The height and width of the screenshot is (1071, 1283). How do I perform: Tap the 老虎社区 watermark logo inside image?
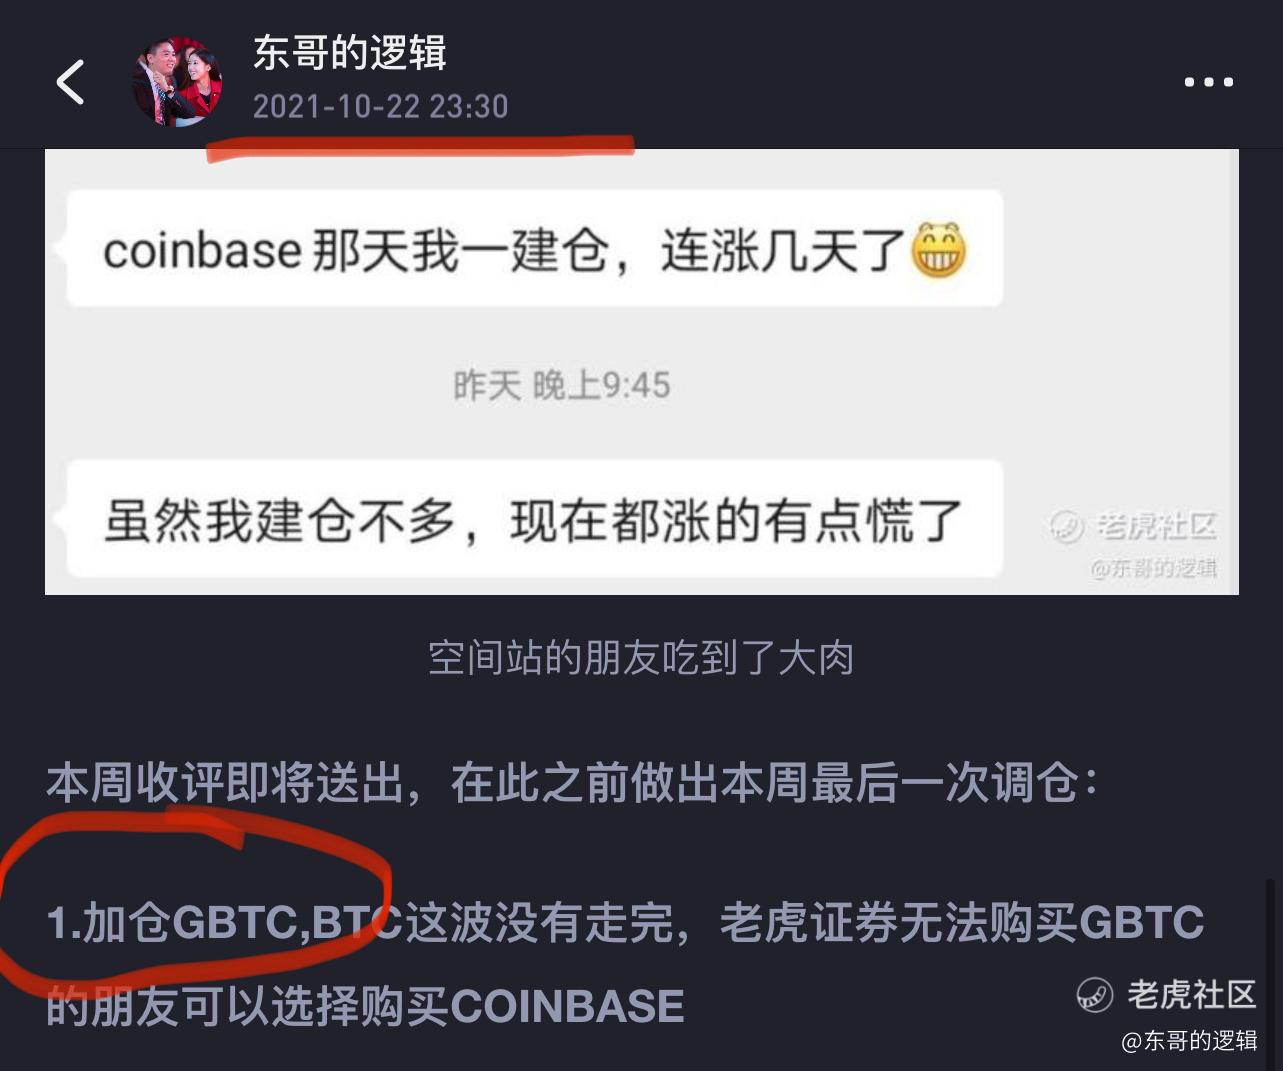point(1133,526)
